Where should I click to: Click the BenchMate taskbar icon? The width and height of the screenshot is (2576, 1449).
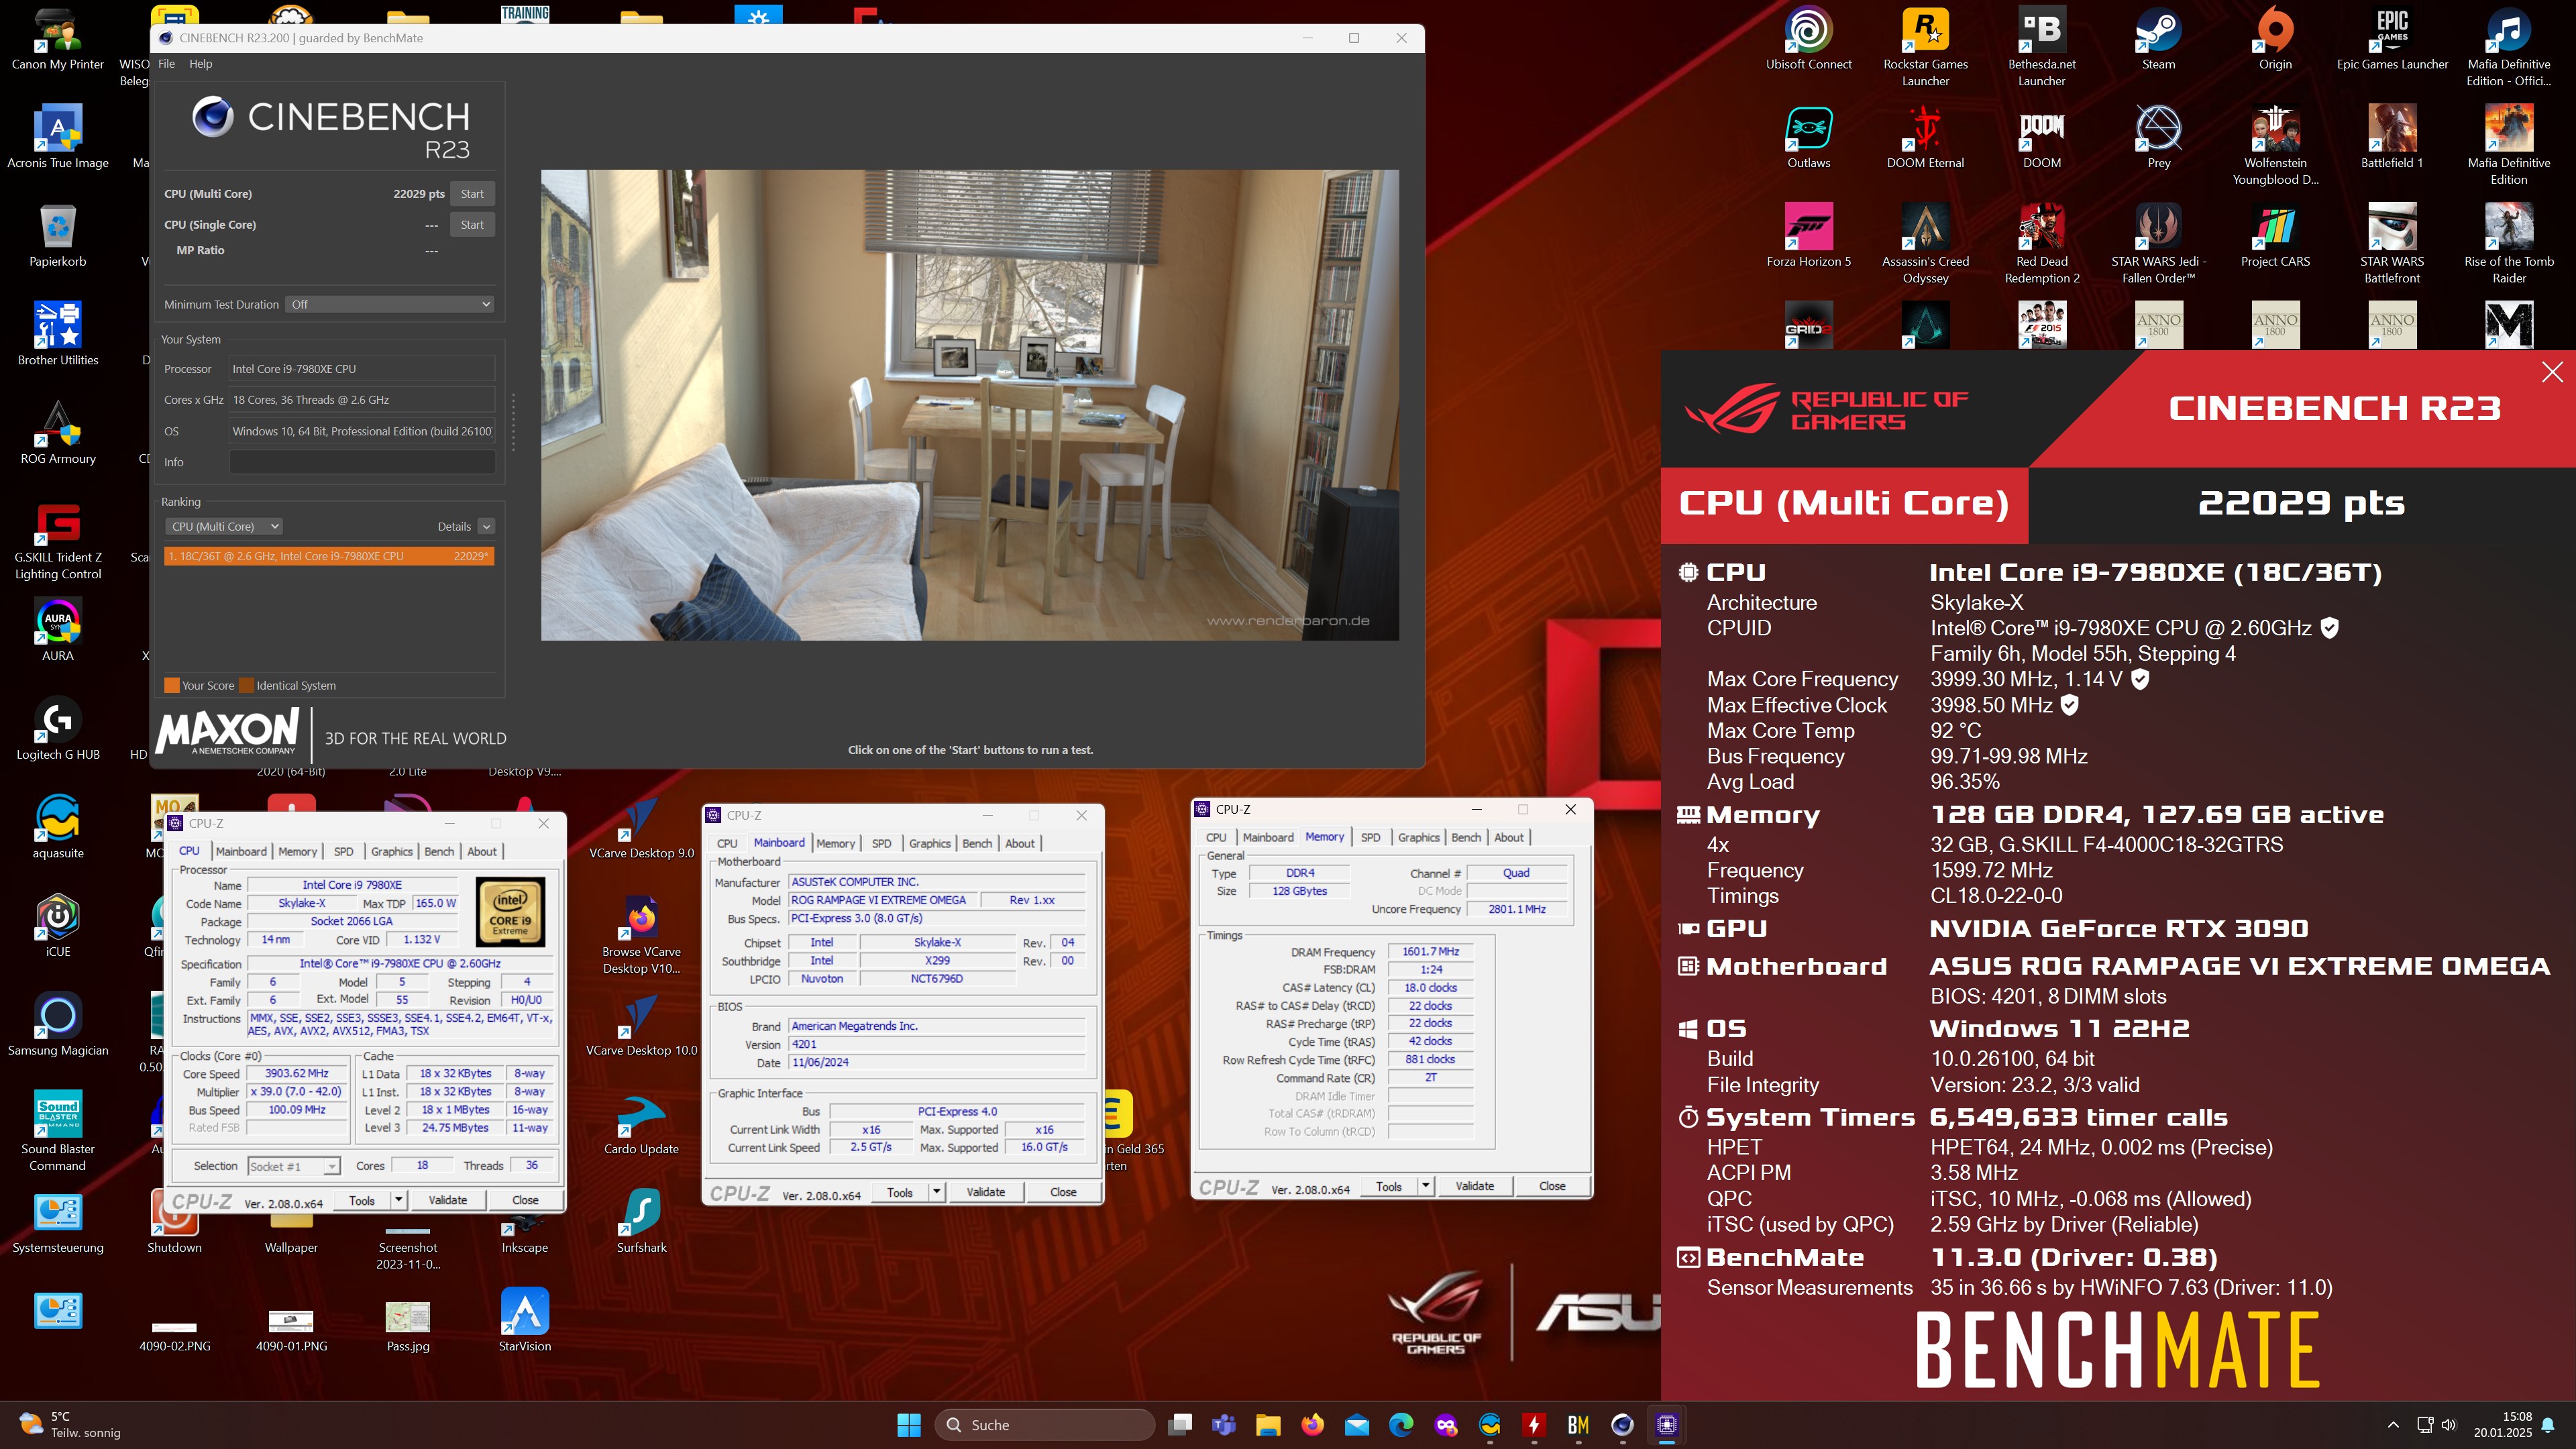coord(1578,1425)
